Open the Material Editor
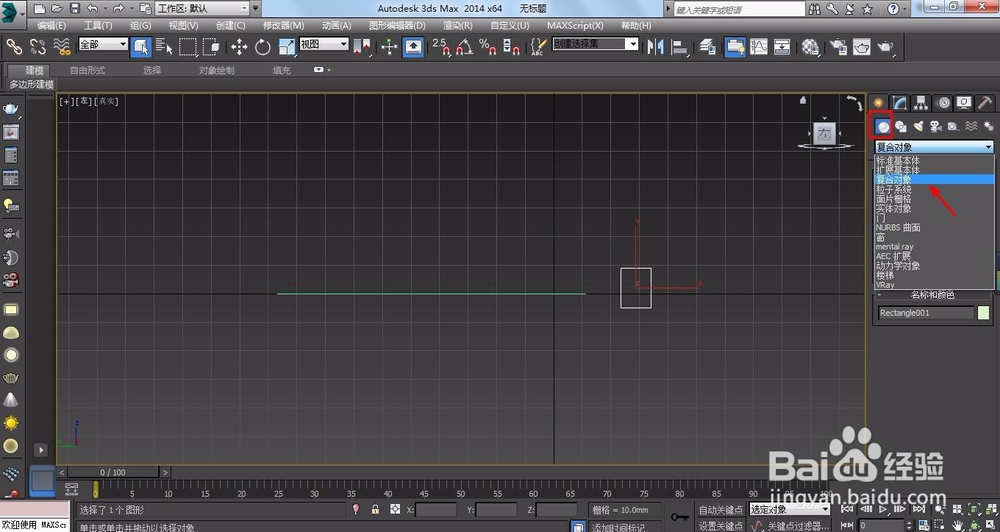Screen dimensions: 1000x532 (x=811, y=47)
